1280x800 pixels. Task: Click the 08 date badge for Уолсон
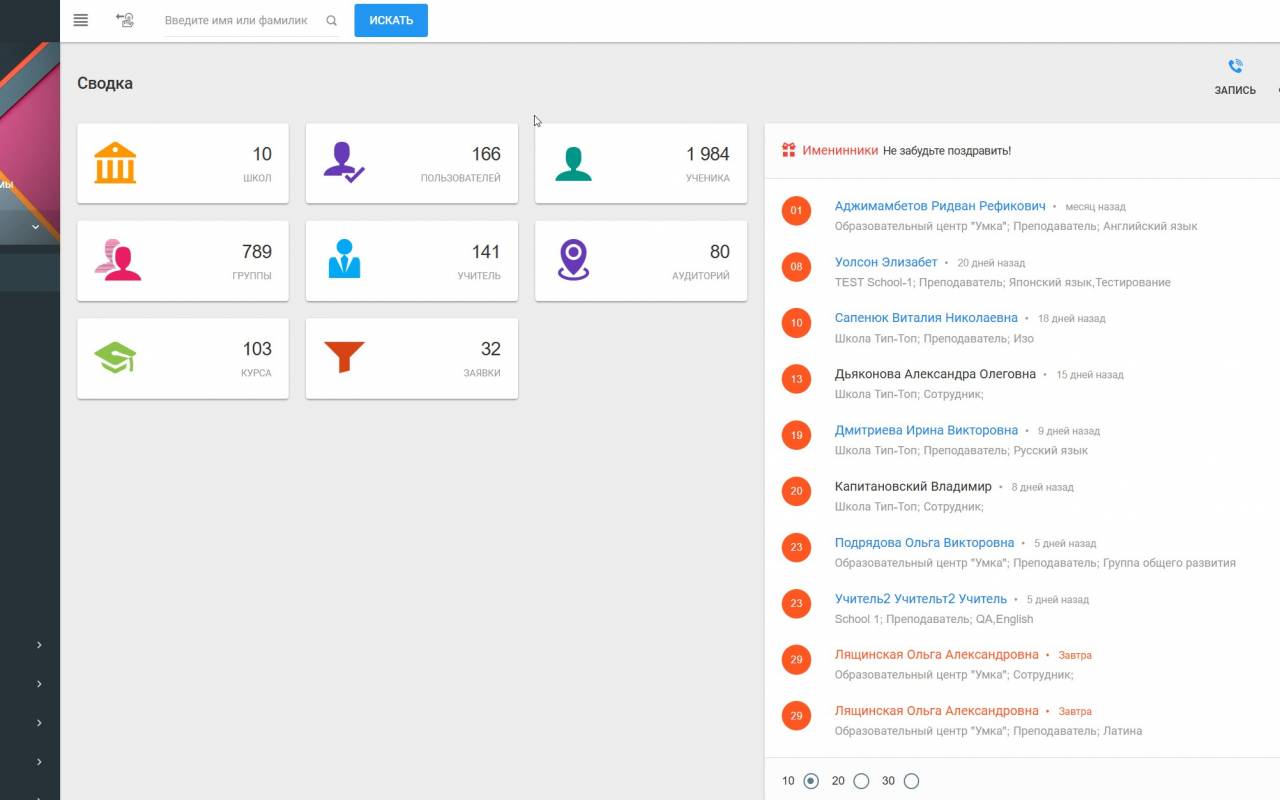(796, 267)
